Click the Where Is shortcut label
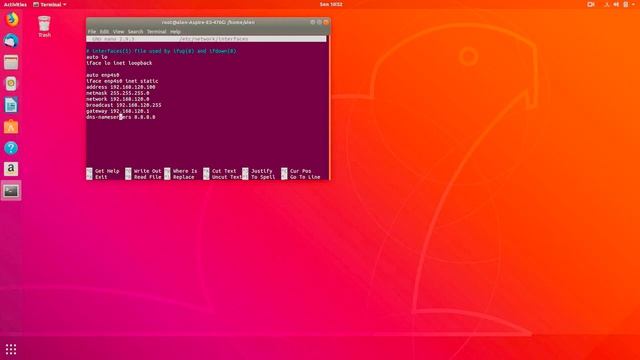This screenshot has width=640, height=360. point(185,171)
